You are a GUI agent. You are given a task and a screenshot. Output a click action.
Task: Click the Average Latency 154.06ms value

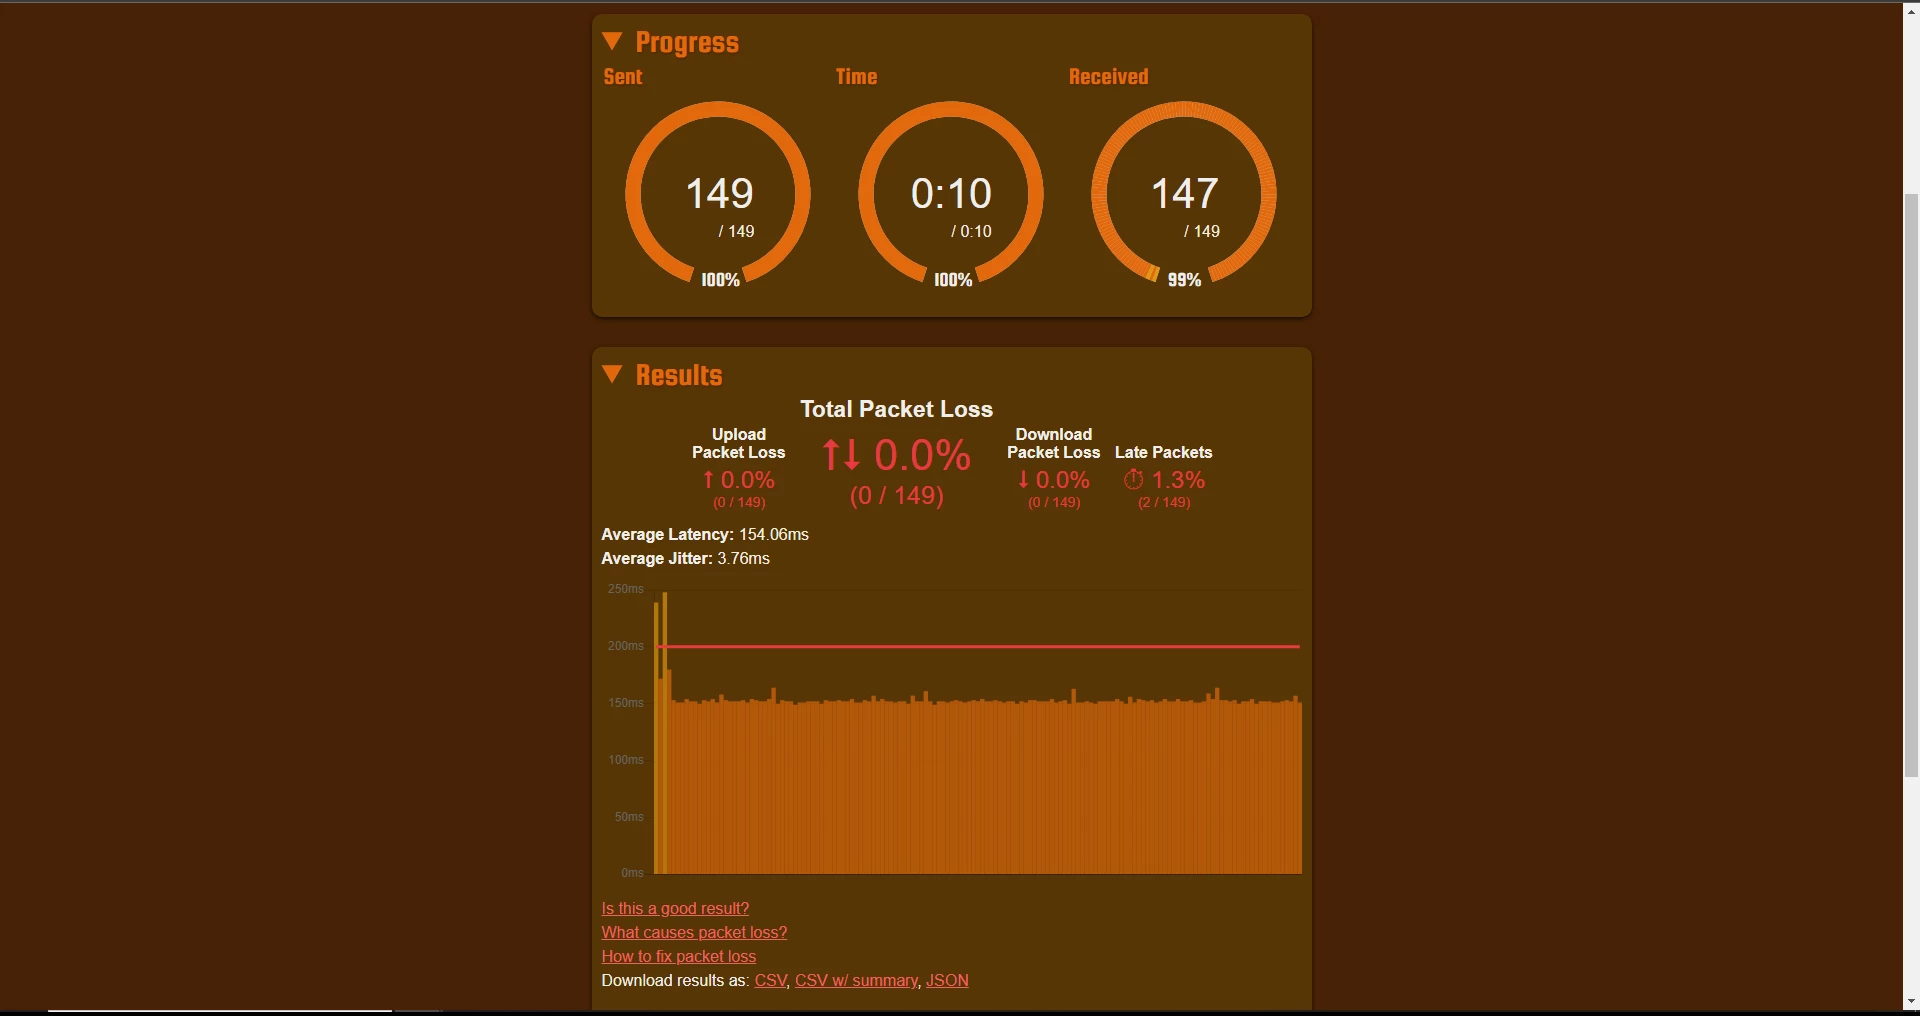click(x=774, y=535)
